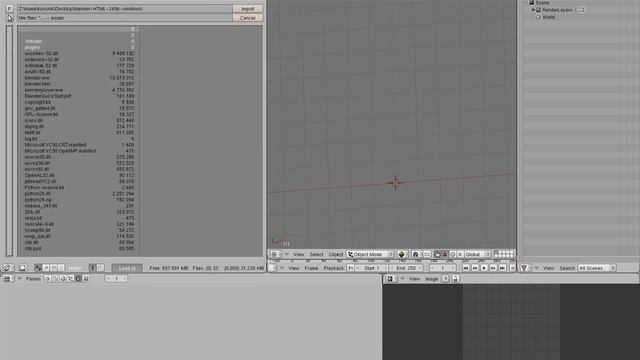
Task: Go to parent directory with P button
Action: (x=9, y=9)
